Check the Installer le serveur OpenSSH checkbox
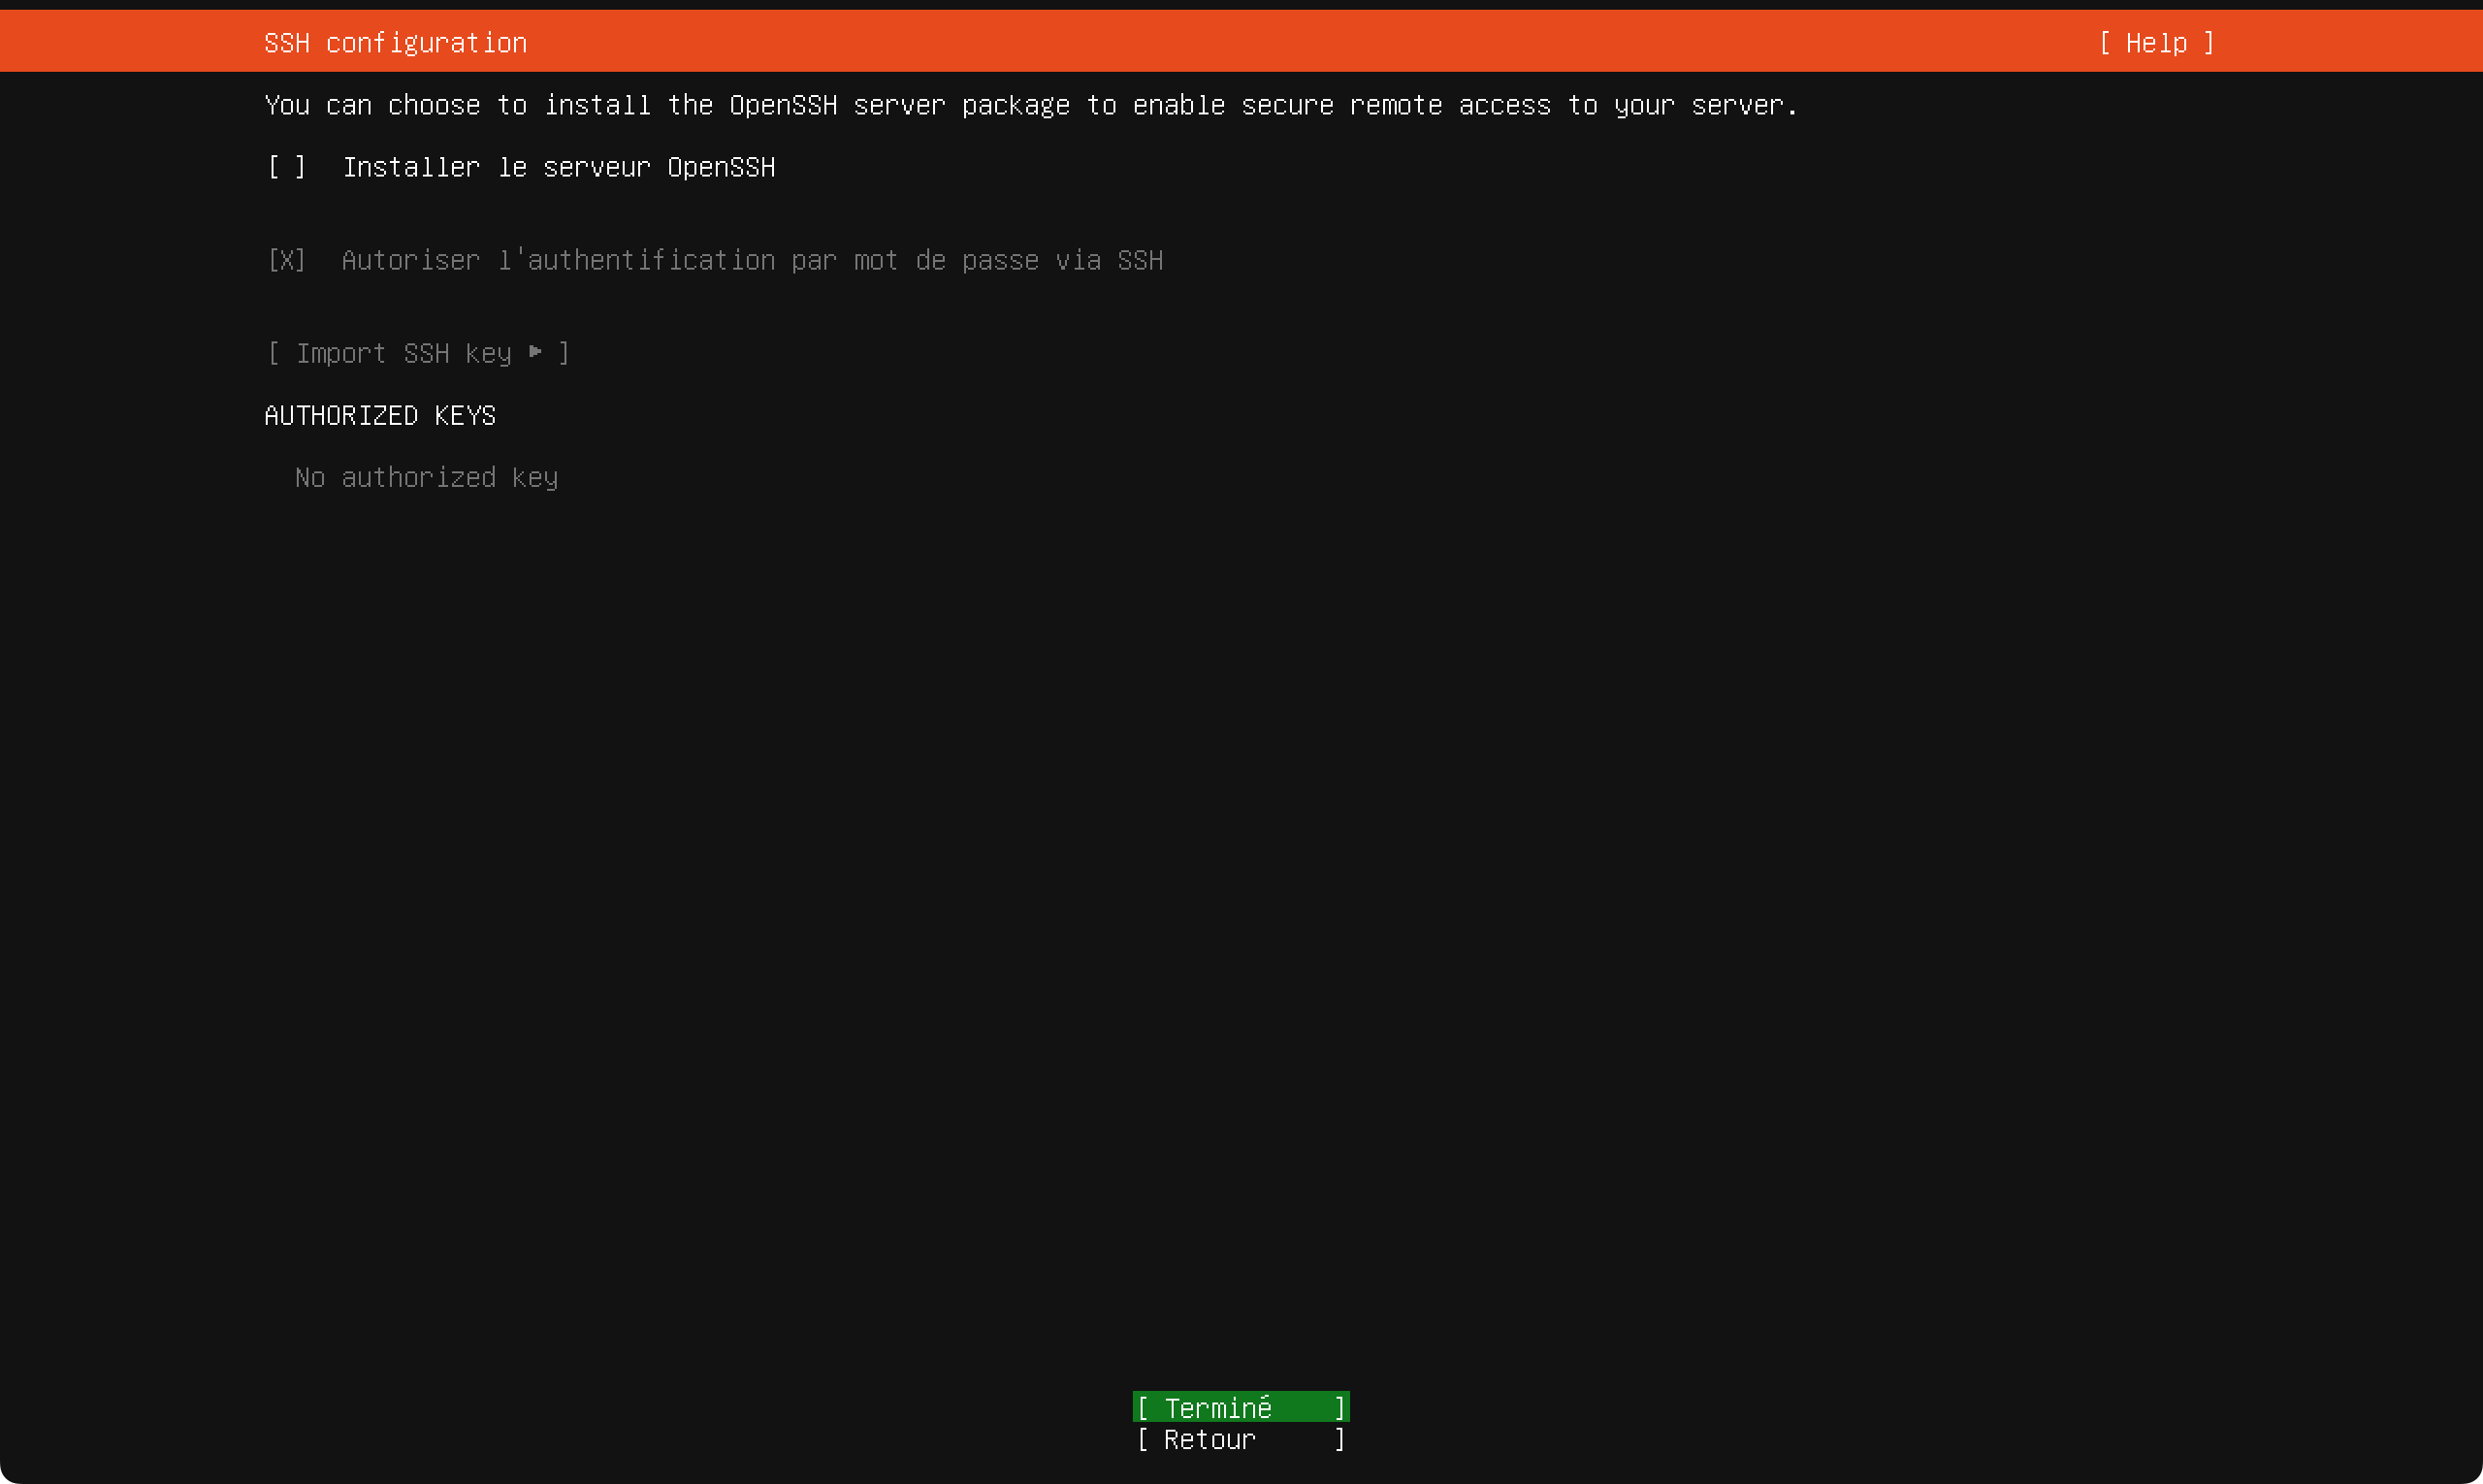This screenshot has width=2483, height=1484. click(x=286, y=167)
